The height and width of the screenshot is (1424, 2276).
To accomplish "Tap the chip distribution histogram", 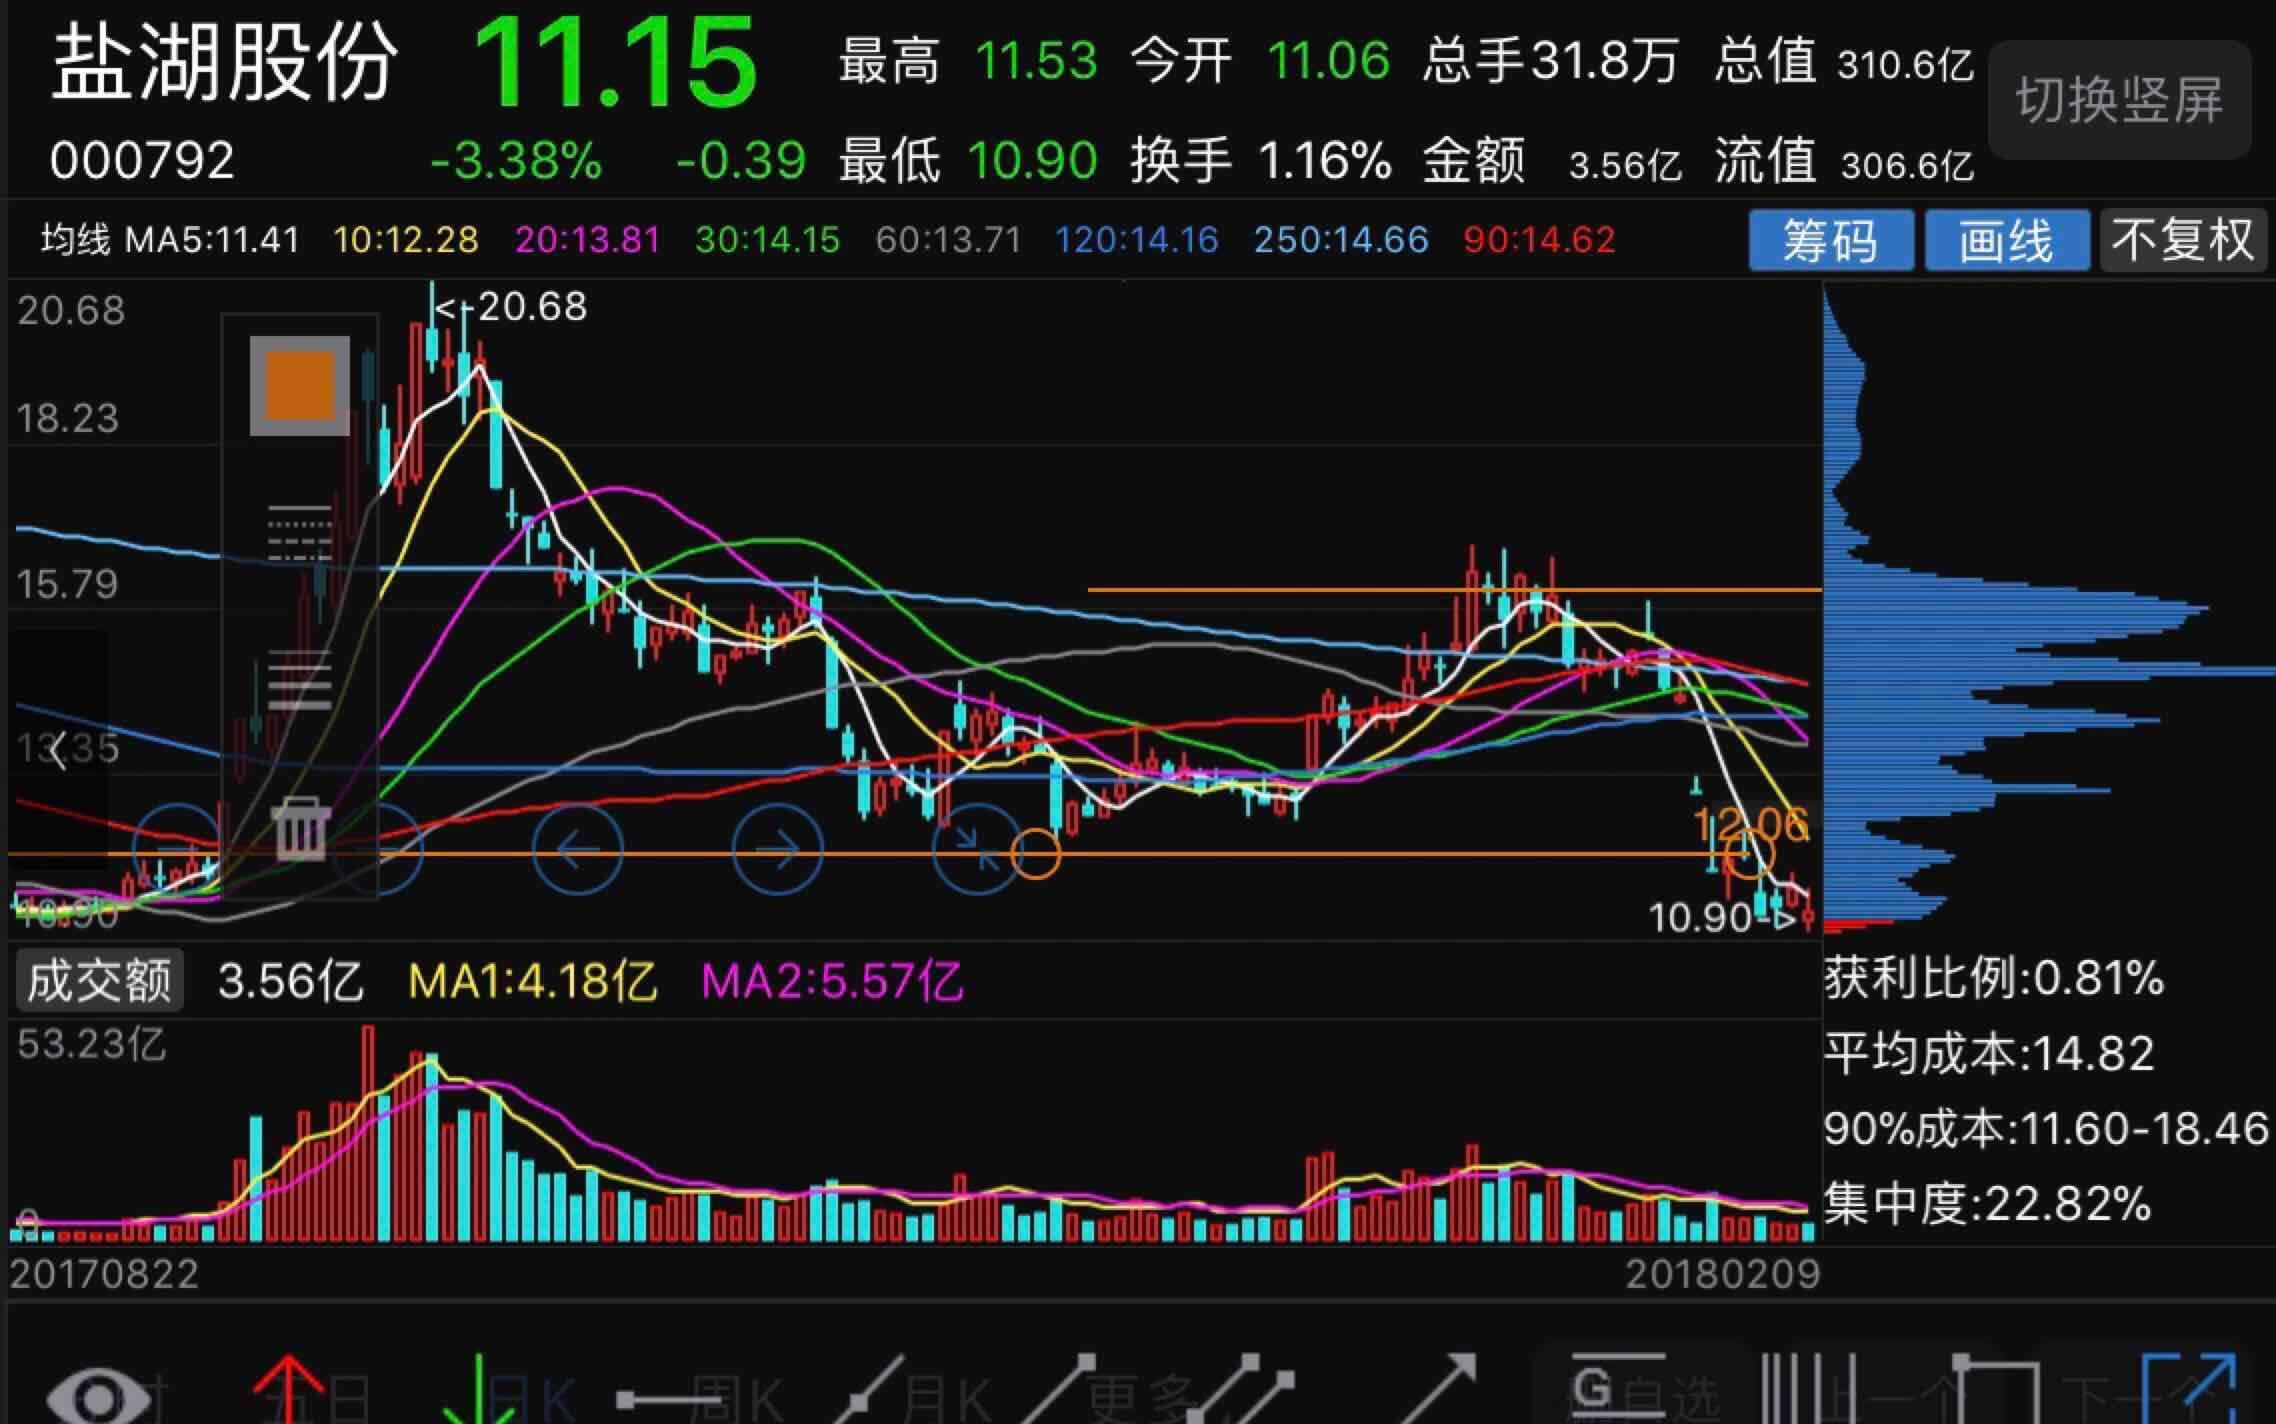I will (2048, 610).
